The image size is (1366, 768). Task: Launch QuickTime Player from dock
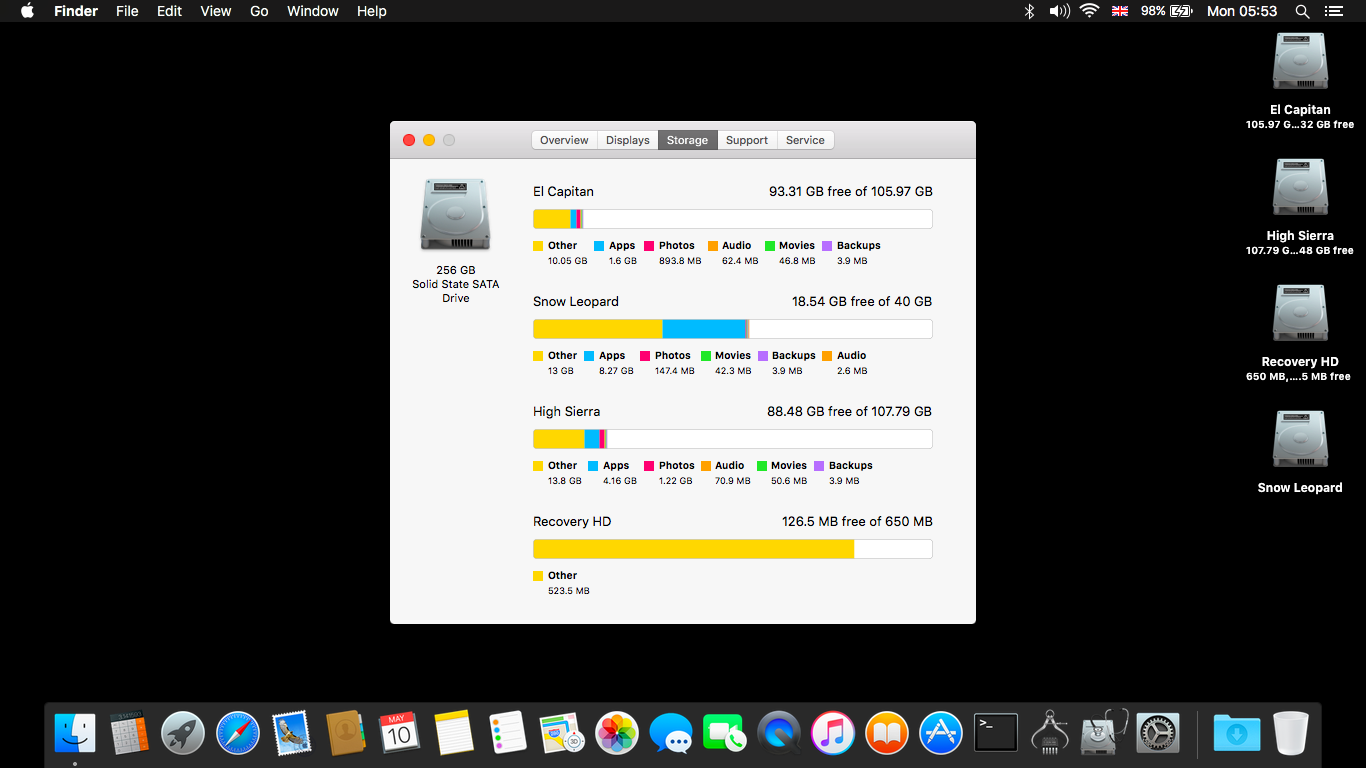click(x=779, y=733)
